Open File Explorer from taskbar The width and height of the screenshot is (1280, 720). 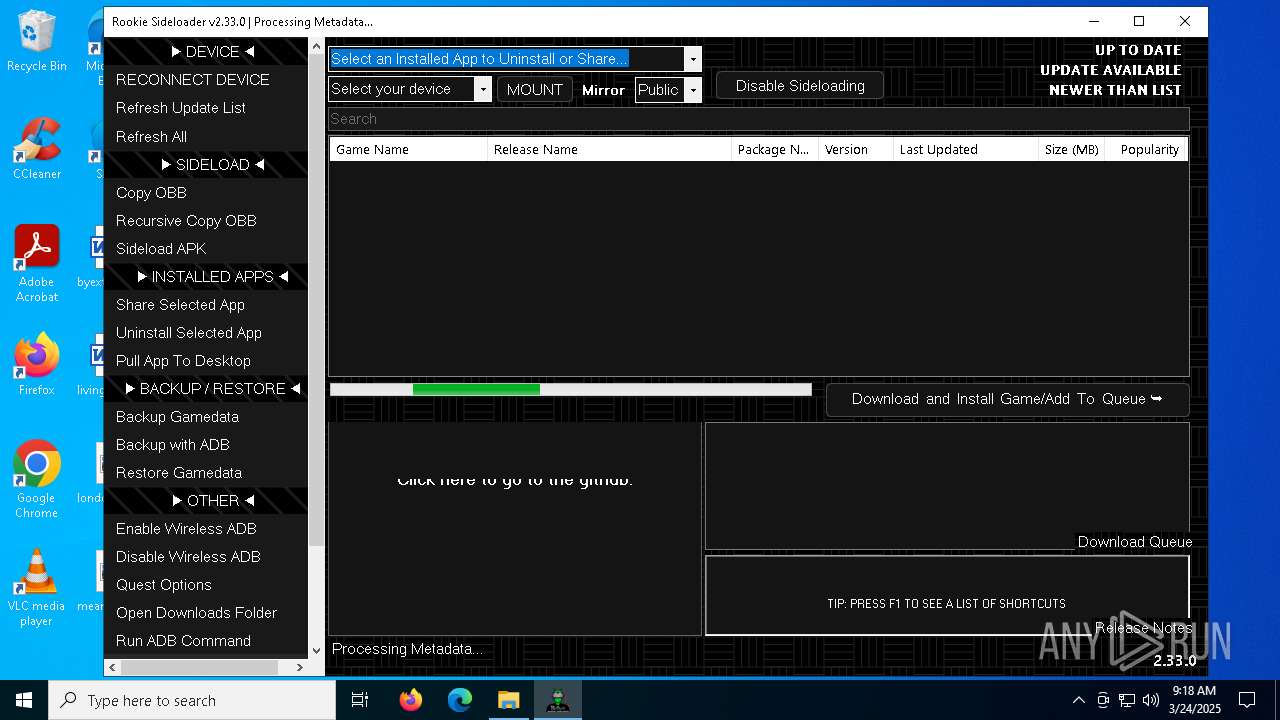tap(508, 700)
